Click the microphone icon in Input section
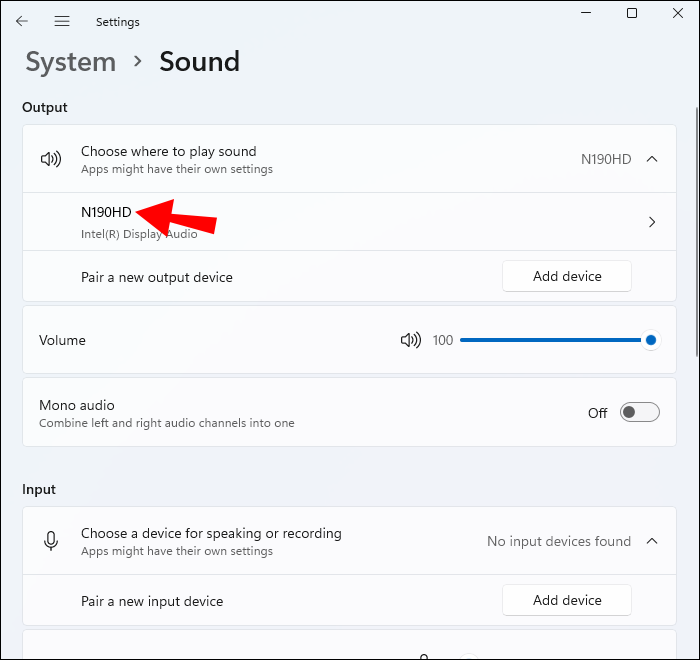Screen dimensions: 700x660 50,541
